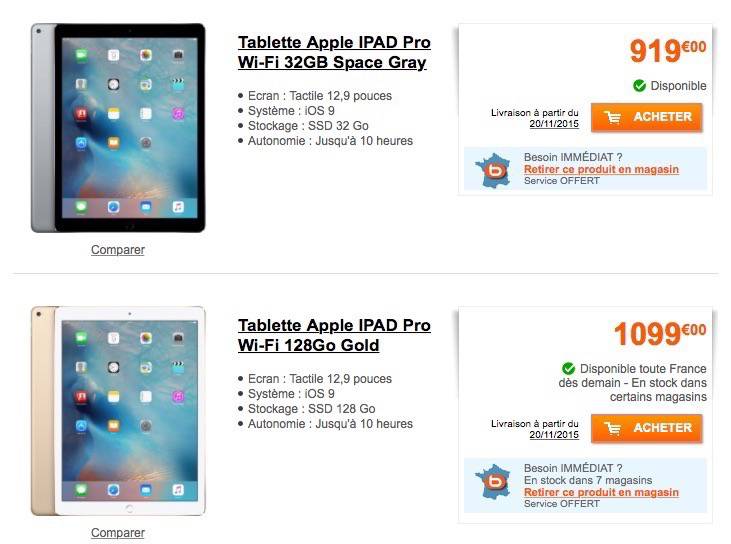Click the France map logo for Space Gray iPad

click(x=492, y=170)
